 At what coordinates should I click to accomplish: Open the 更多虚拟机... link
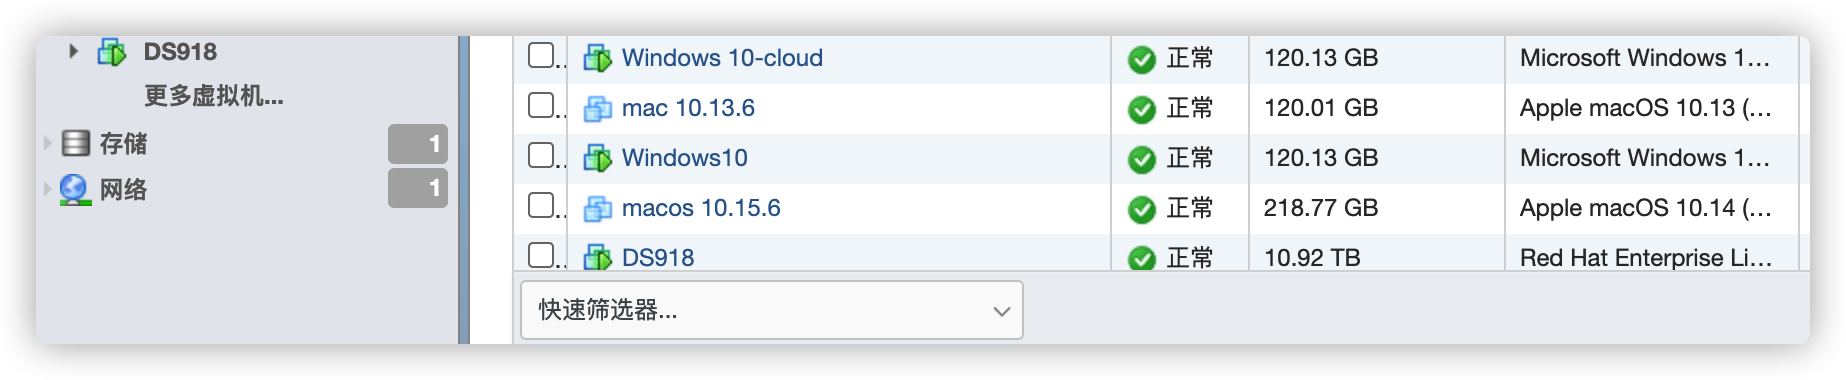(x=214, y=96)
